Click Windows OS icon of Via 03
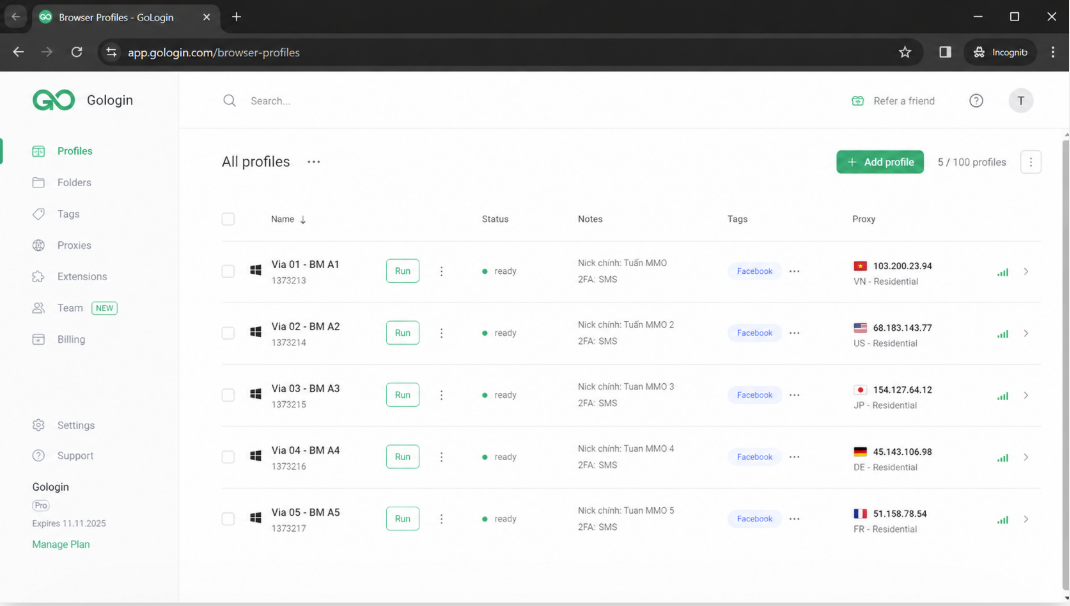This screenshot has width=1070, height=606. 255,394
